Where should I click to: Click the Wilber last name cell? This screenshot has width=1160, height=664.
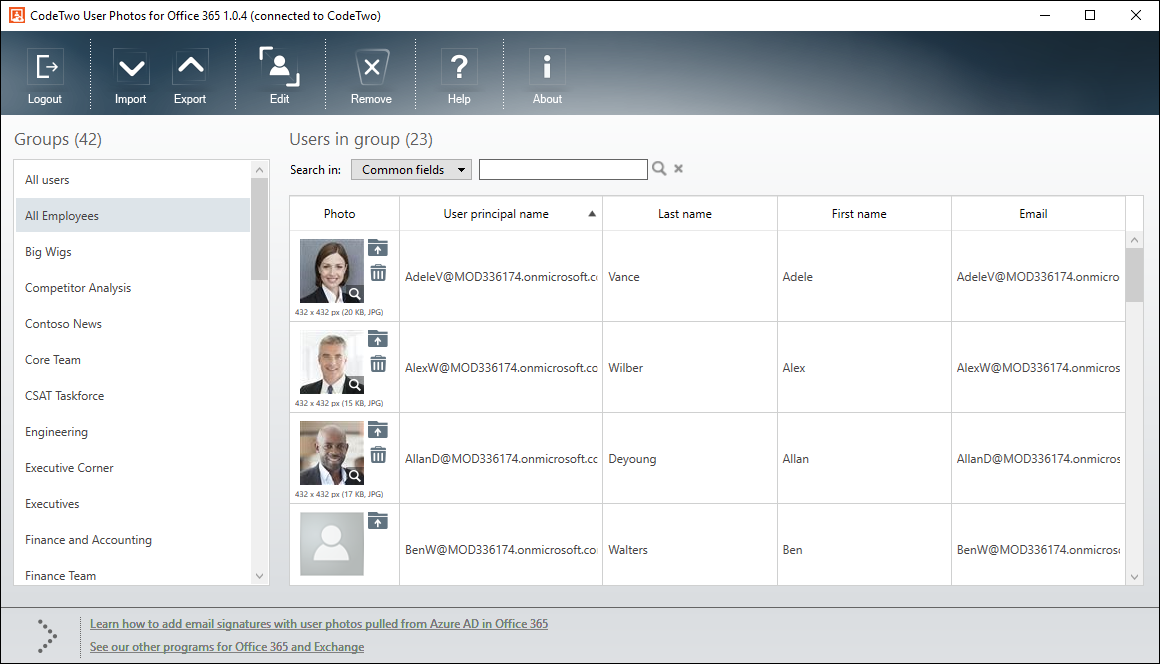tap(689, 367)
